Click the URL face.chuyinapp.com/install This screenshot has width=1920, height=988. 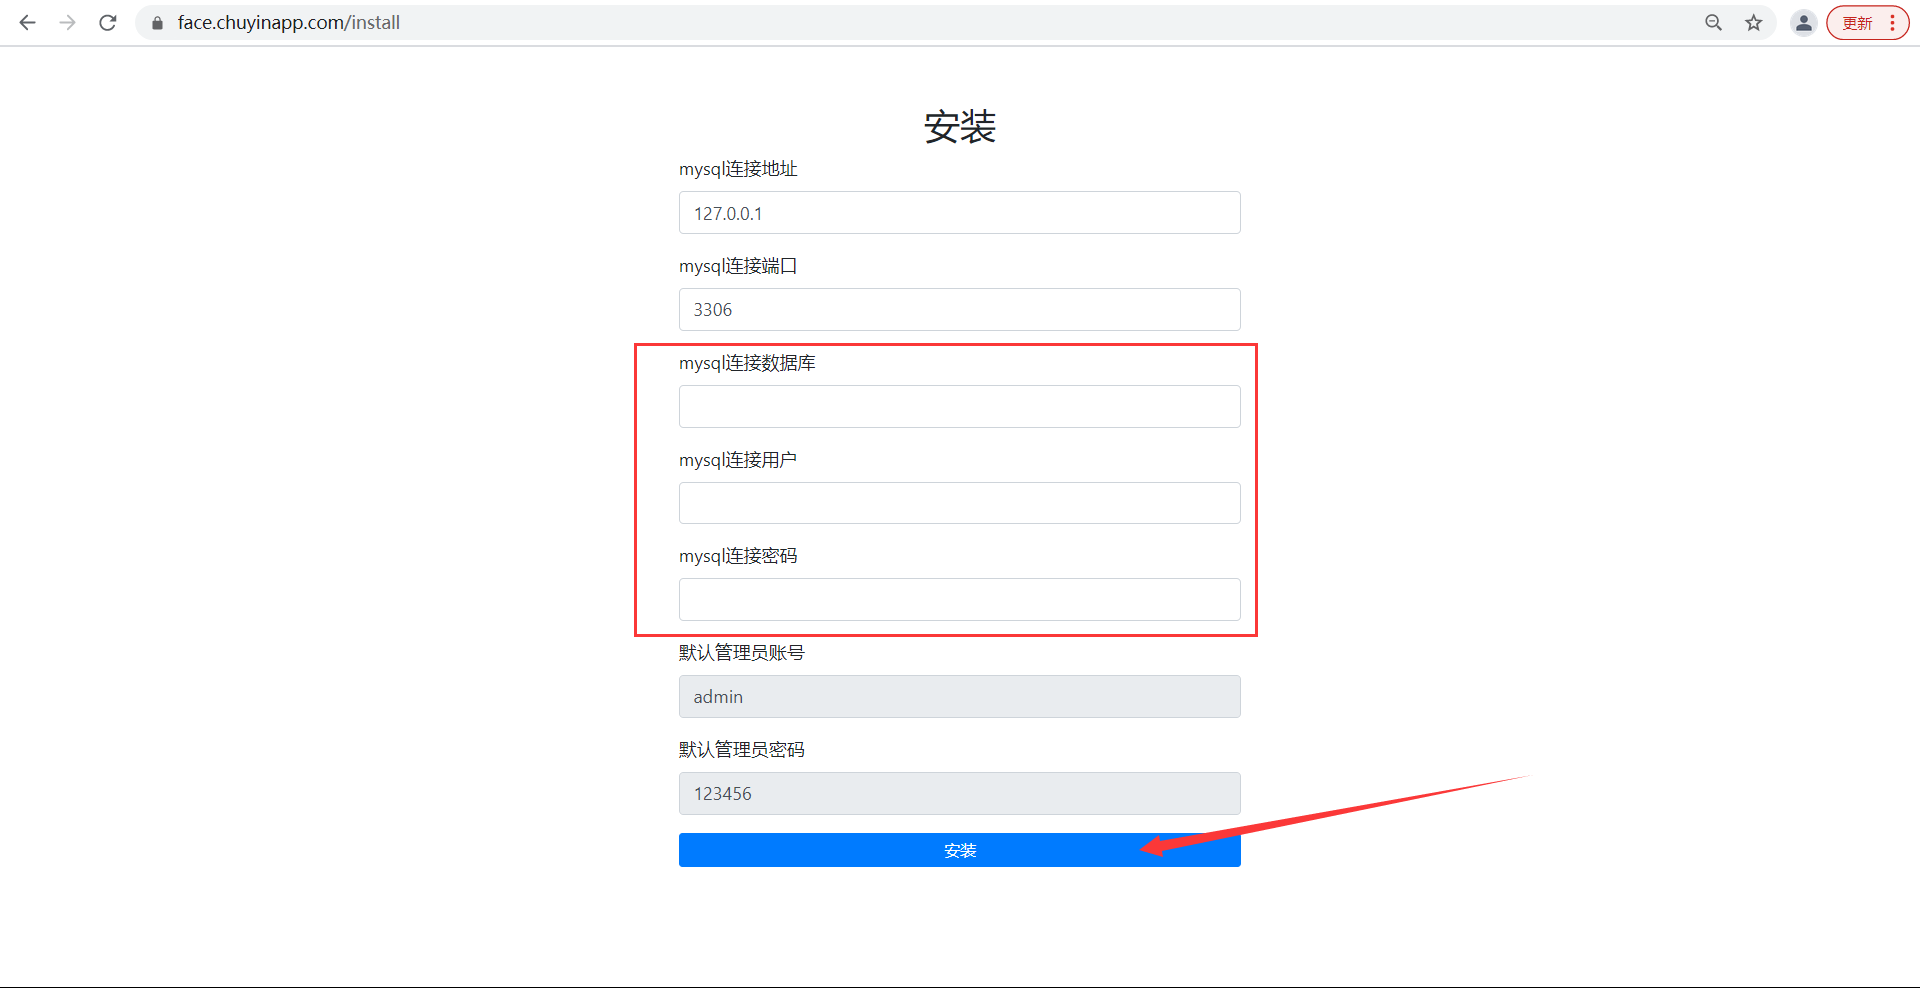tap(289, 22)
